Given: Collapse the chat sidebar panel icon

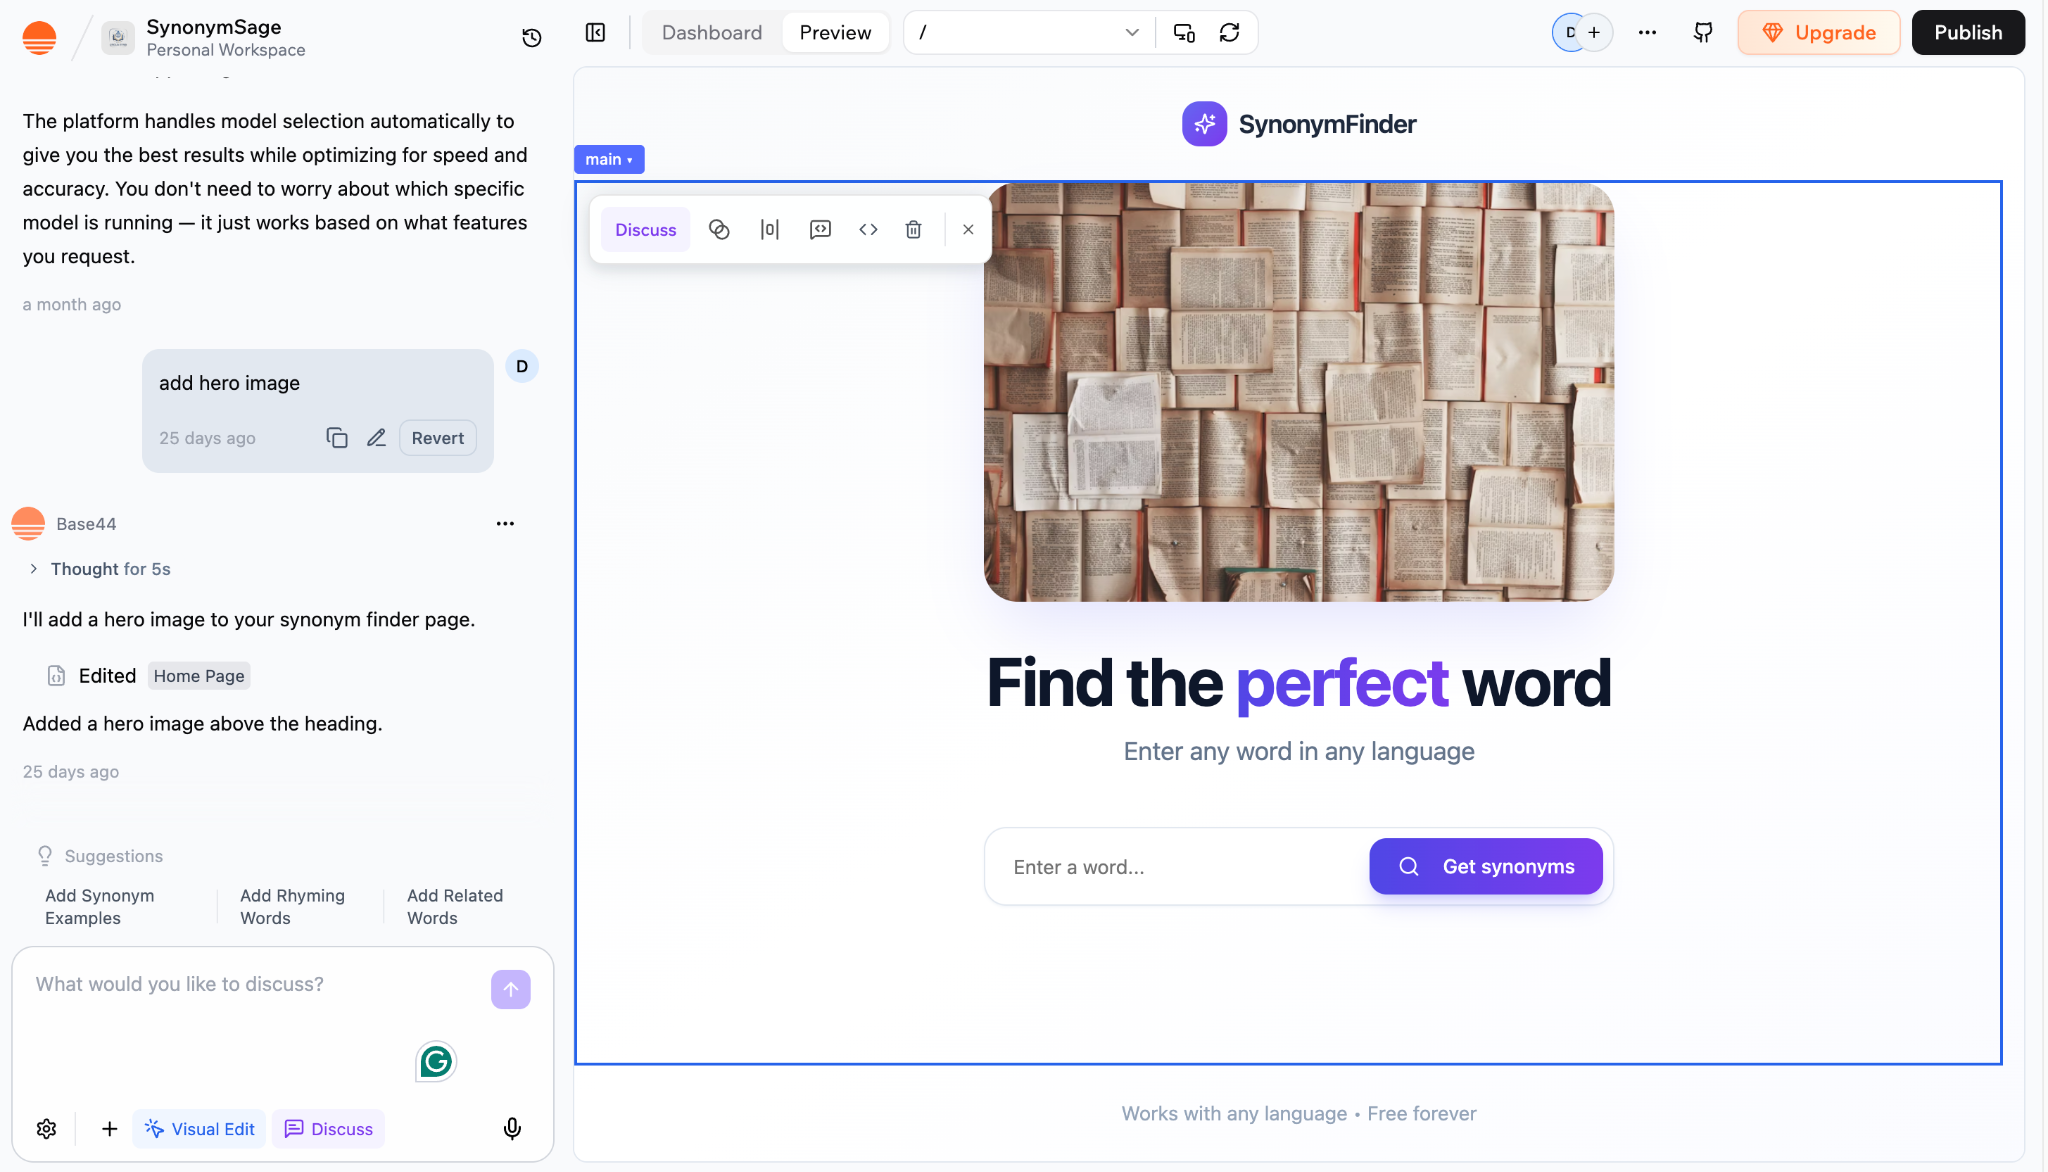Looking at the screenshot, I should (x=596, y=33).
